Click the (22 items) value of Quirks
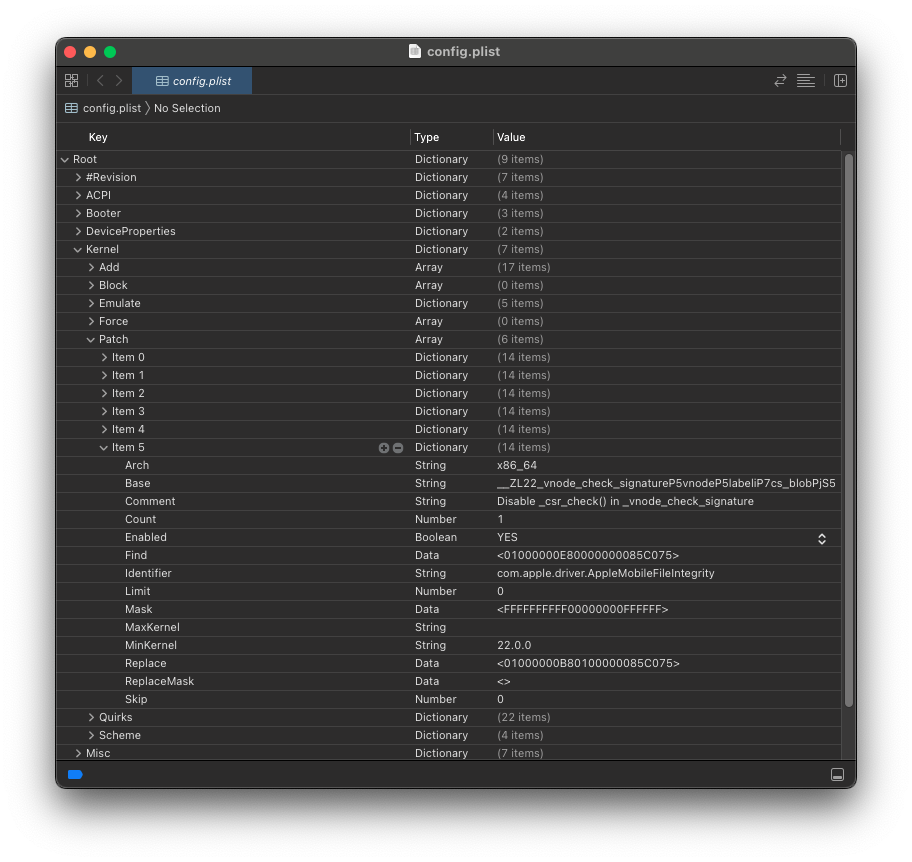Viewport: 912px width, 862px height. coord(523,718)
